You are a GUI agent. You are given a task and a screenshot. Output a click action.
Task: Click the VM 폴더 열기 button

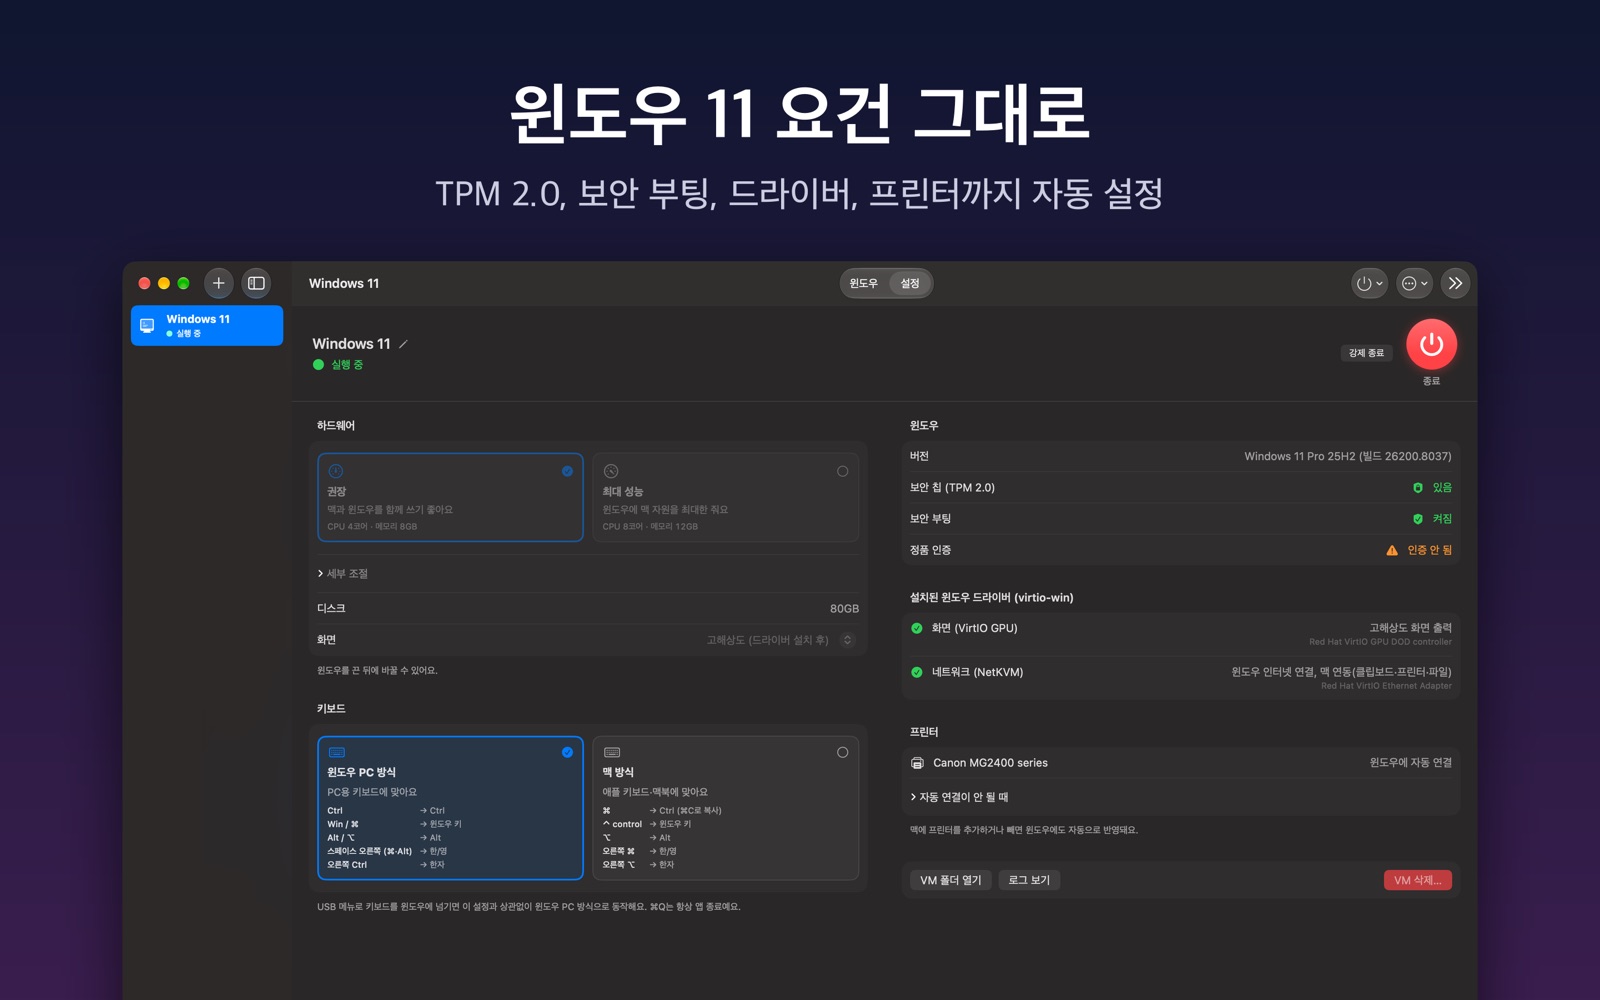pos(950,880)
